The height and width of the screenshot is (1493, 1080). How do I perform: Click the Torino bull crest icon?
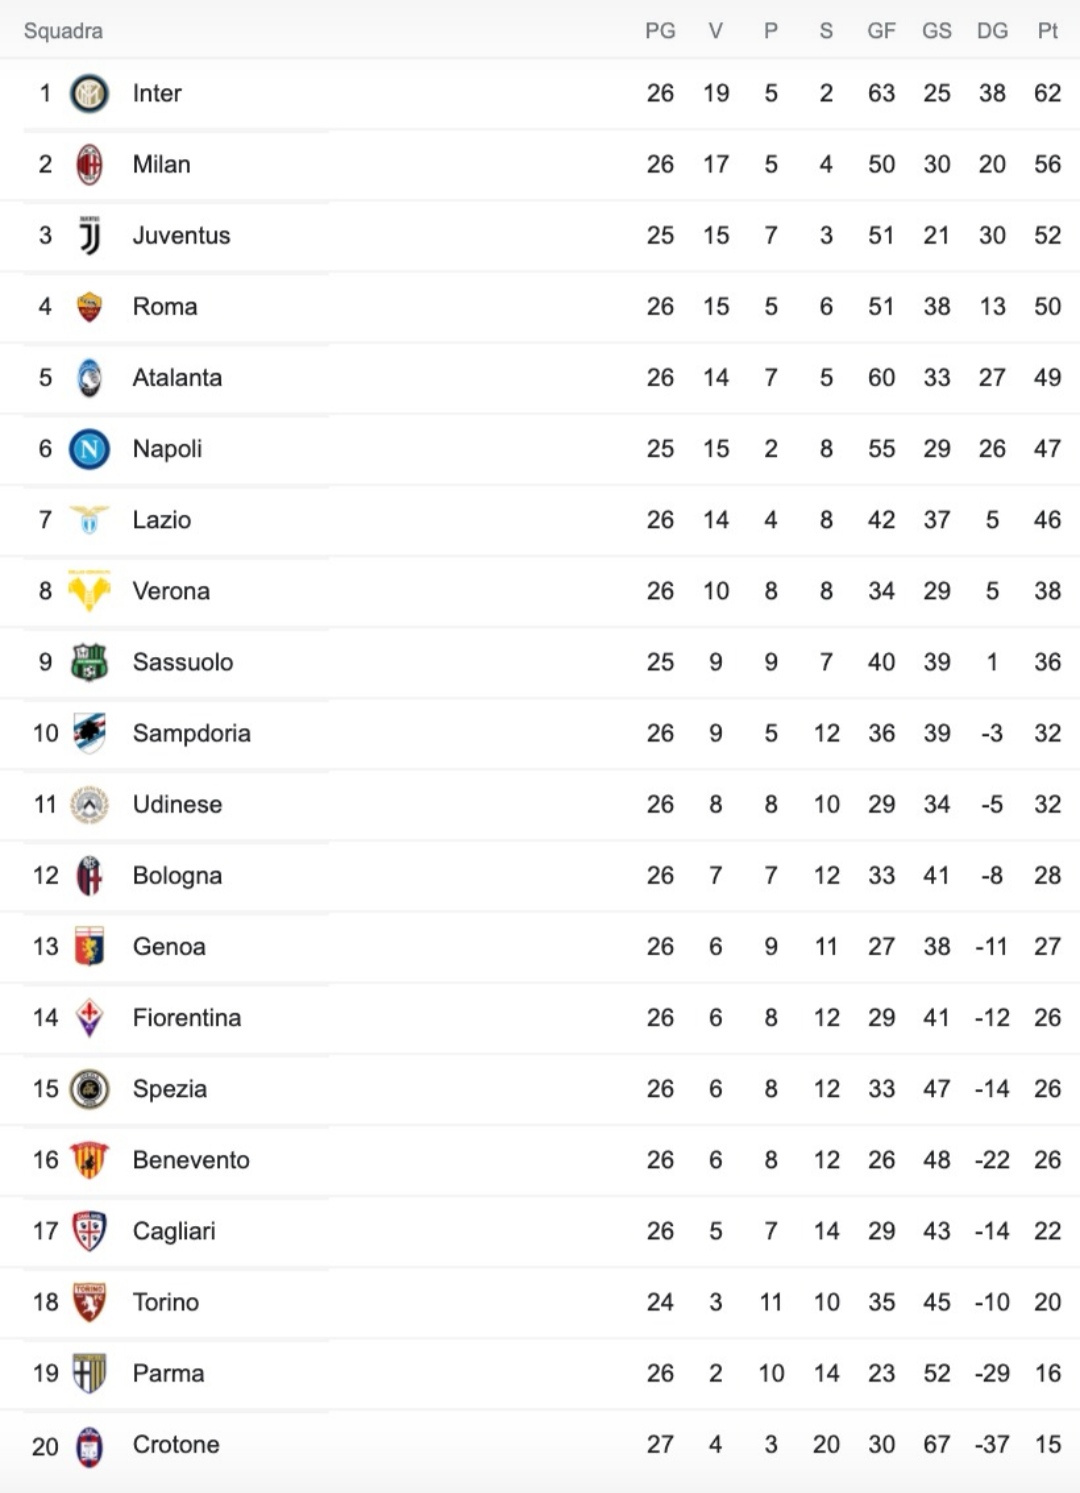pyautogui.click(x=89, y=1302)
